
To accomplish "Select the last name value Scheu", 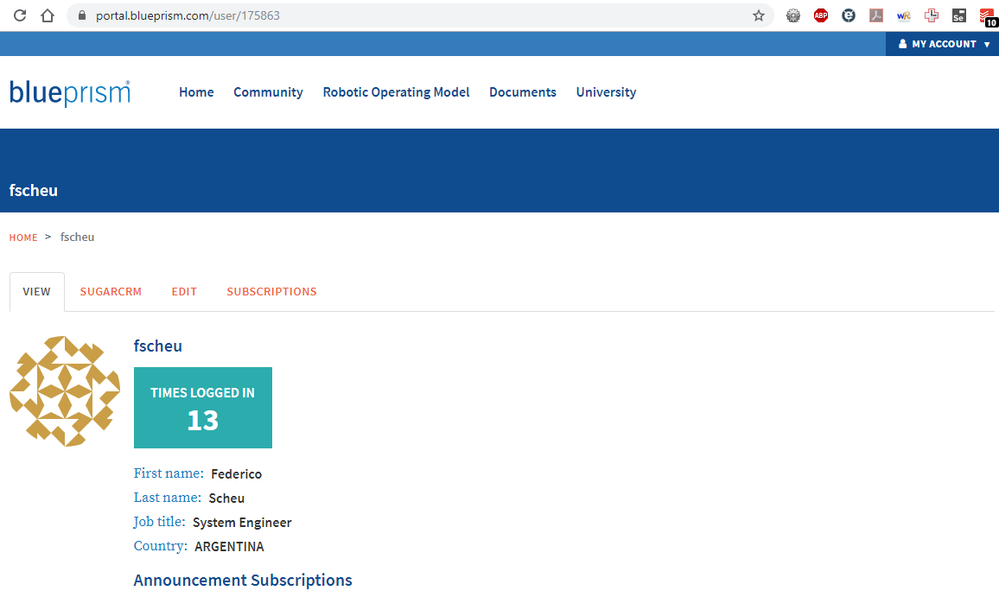I will click(227, 498).
